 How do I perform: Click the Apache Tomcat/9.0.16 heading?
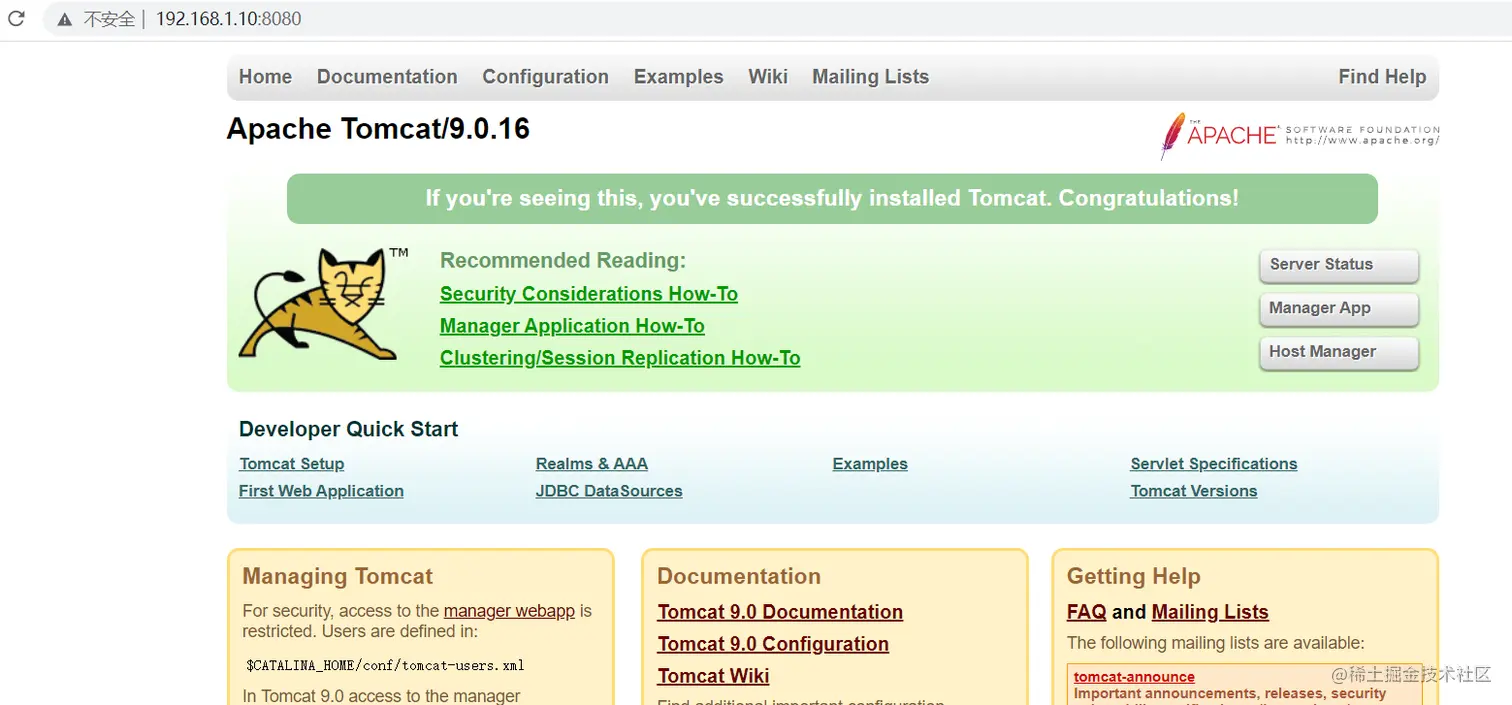(378, 129)
